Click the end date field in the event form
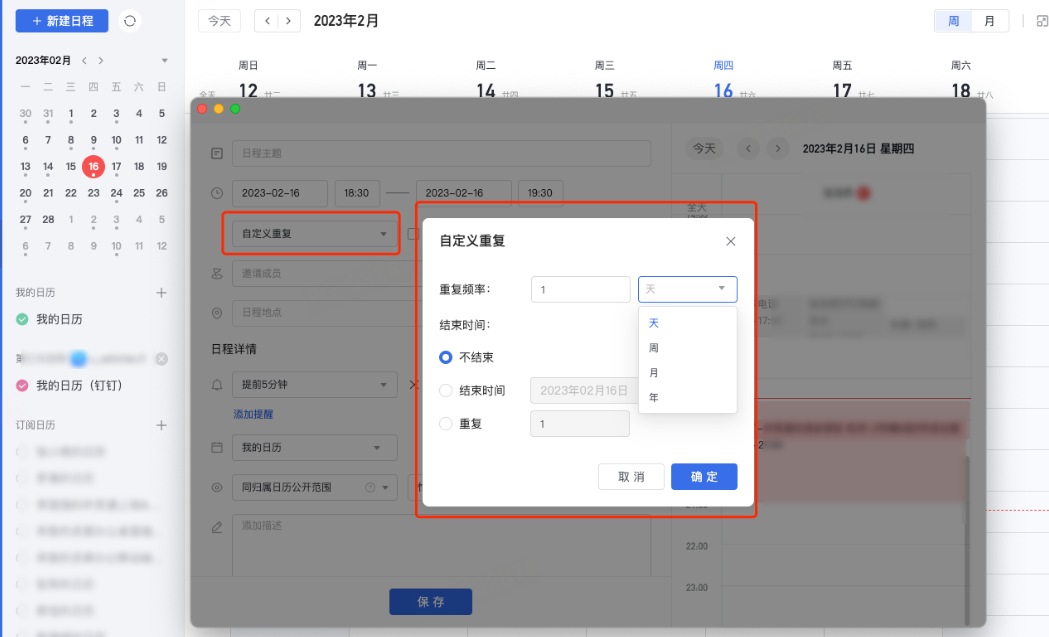Viewport: 1049px width, 637px height. pyautogui.click(x=464, y=193)
